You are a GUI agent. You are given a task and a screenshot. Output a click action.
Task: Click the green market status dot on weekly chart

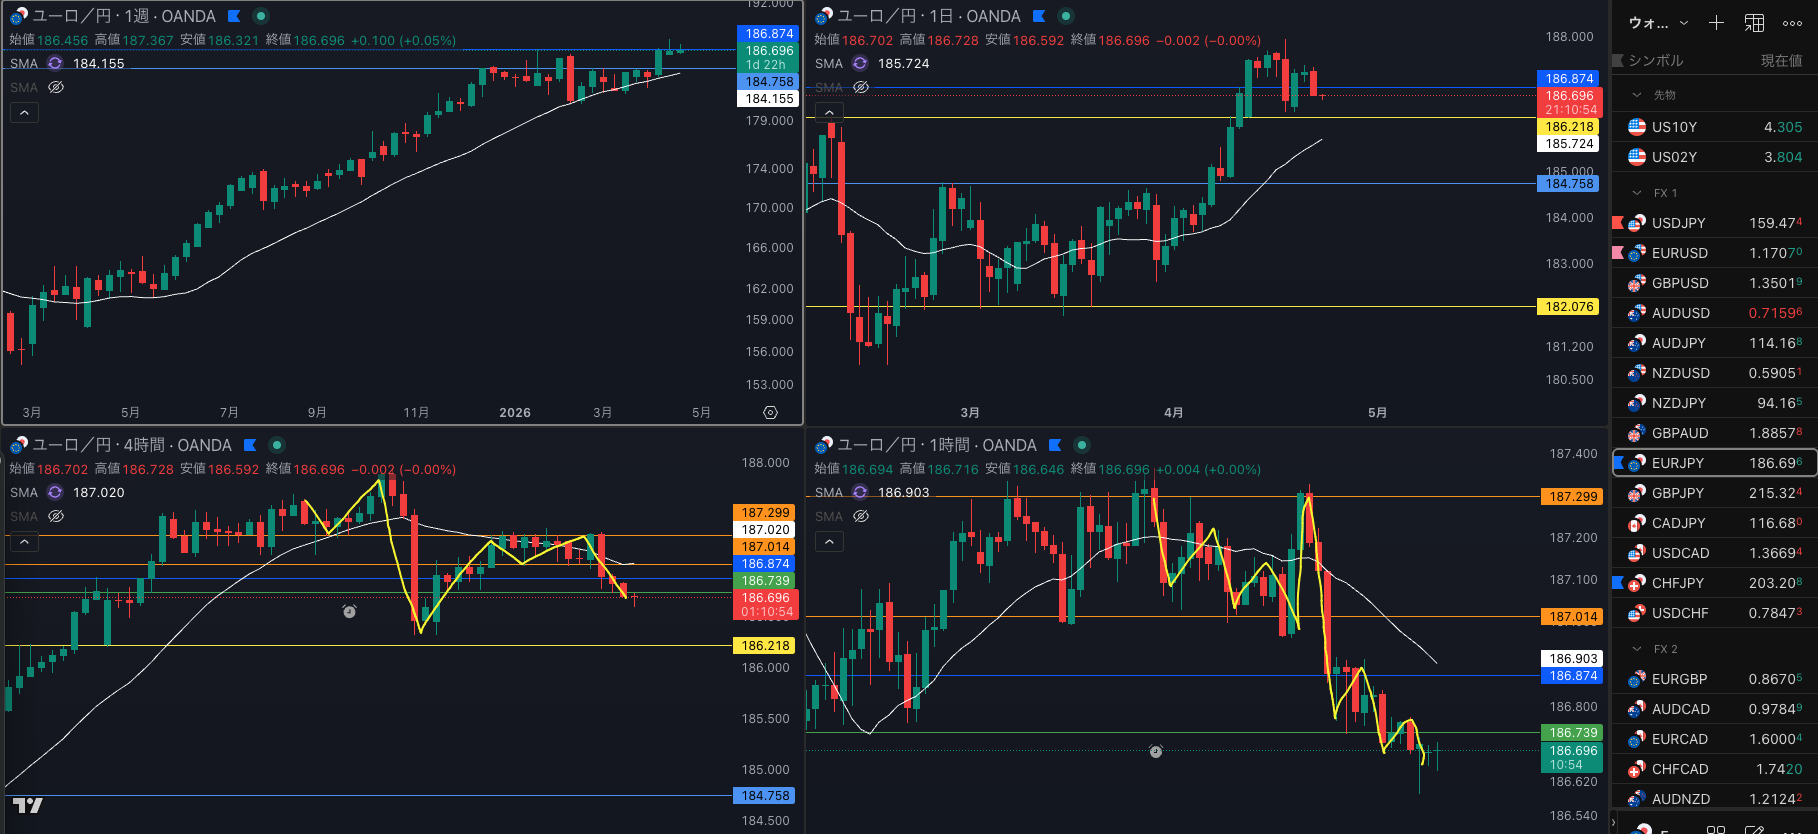click(x=261, y=16)
